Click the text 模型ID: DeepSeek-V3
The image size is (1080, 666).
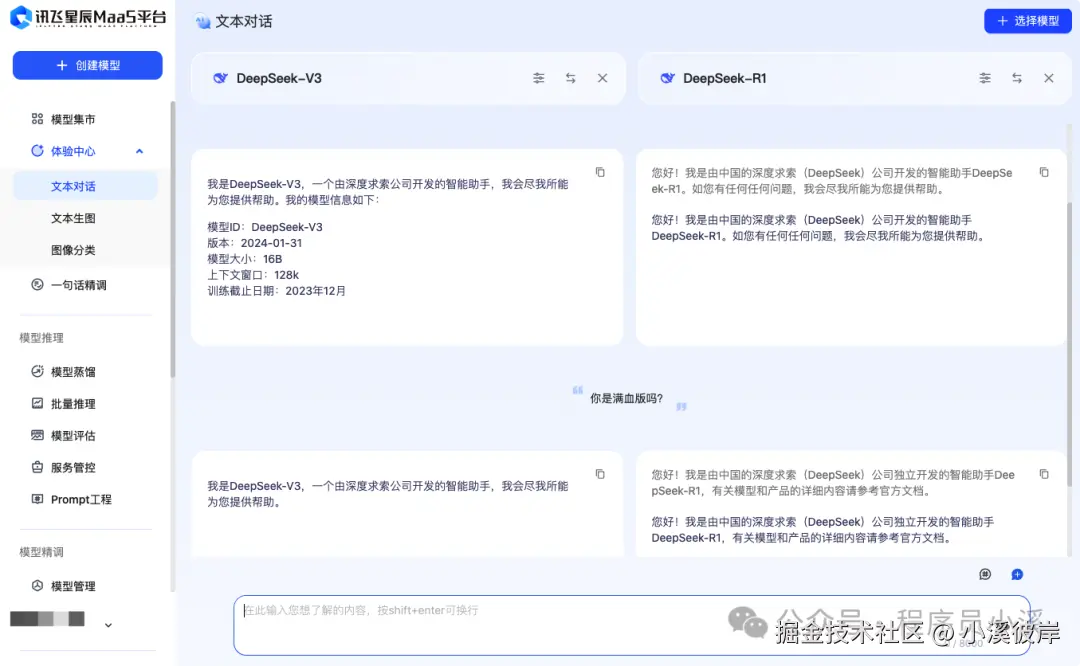coord(264,227)
